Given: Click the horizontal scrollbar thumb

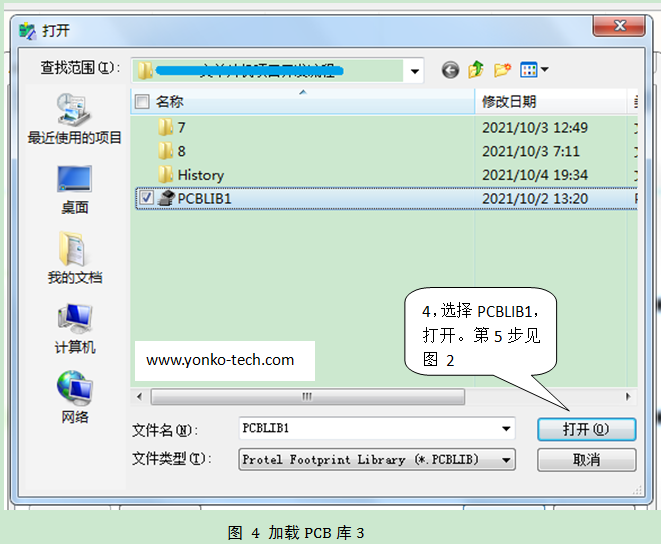Looking at the screenshot, I should [x=308, y=396].
